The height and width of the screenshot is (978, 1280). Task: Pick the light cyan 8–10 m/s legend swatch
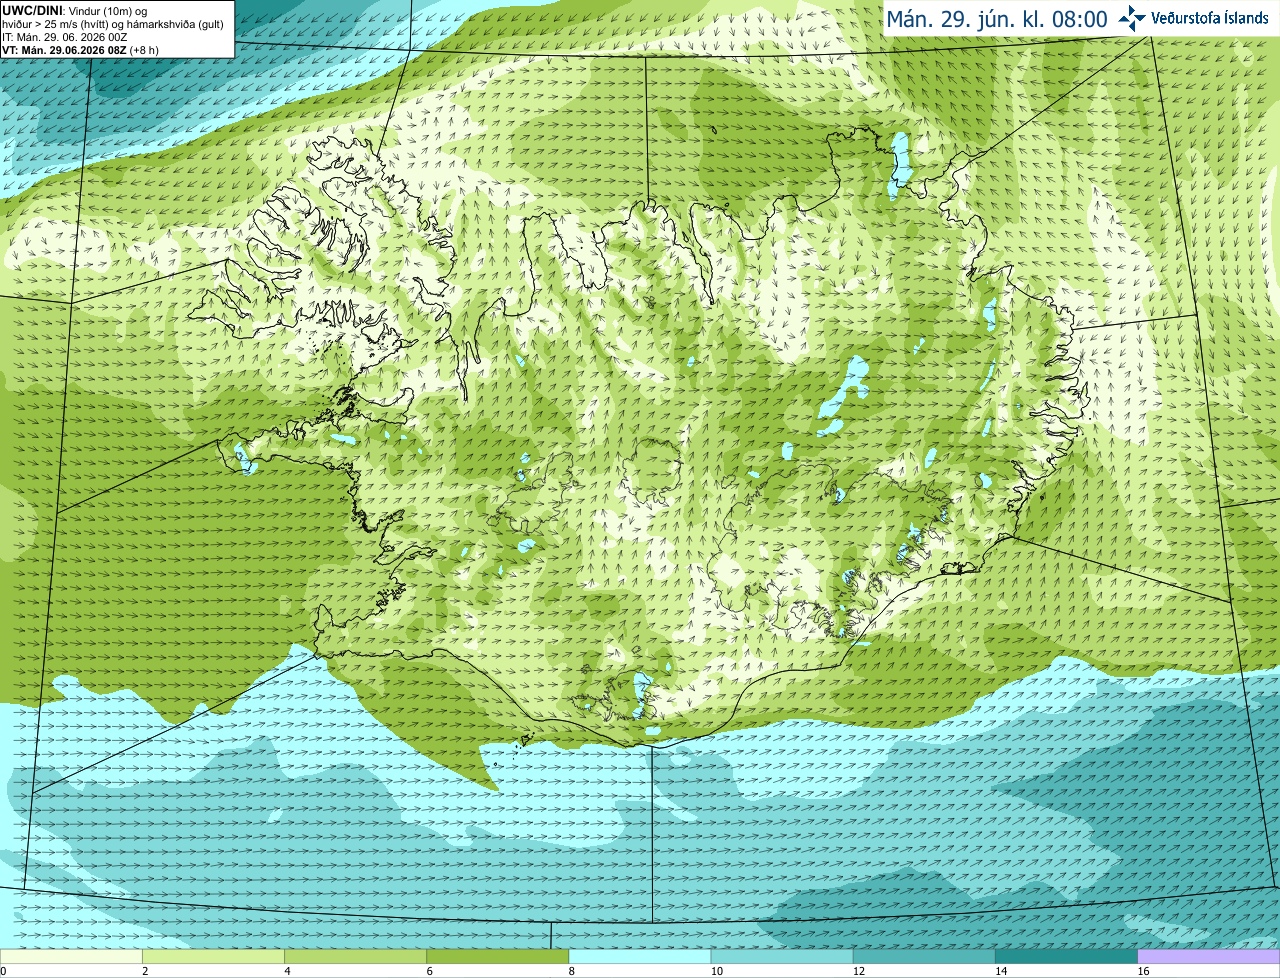point(640,957)
